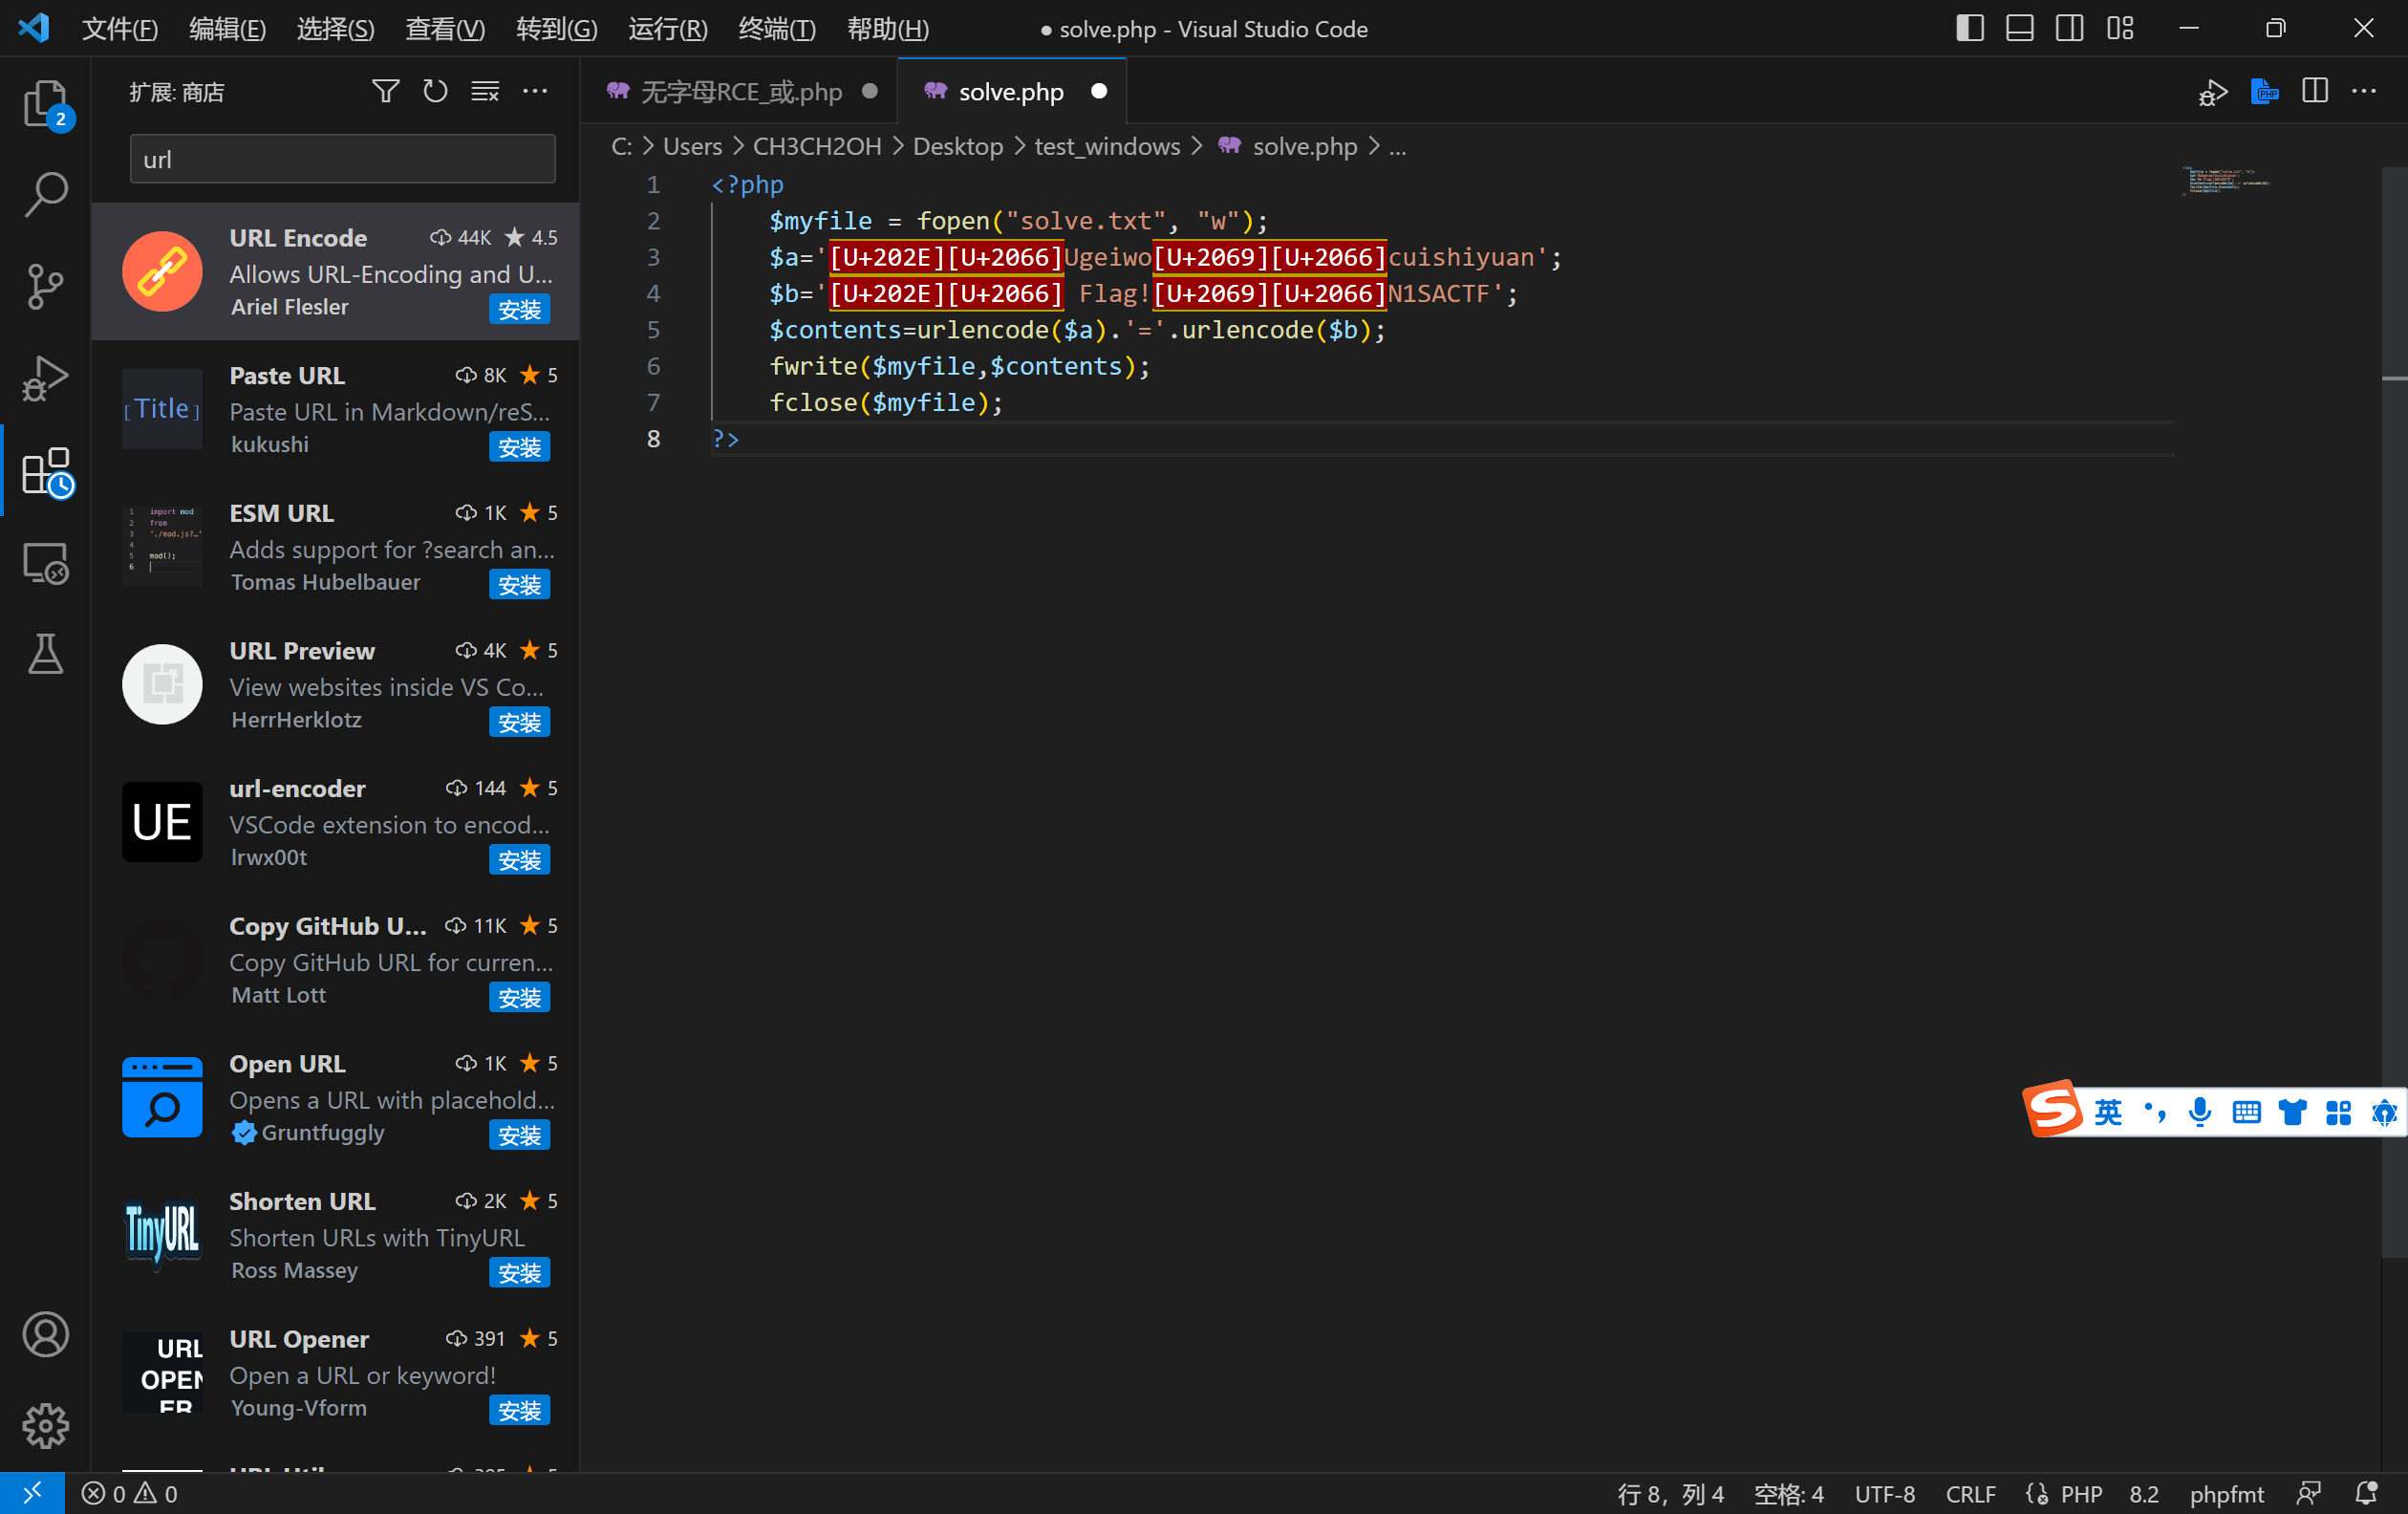This screenshot has width=2408, height=1514.
Task: Open the Explorer view in activity bar
Action: [46, 103]
